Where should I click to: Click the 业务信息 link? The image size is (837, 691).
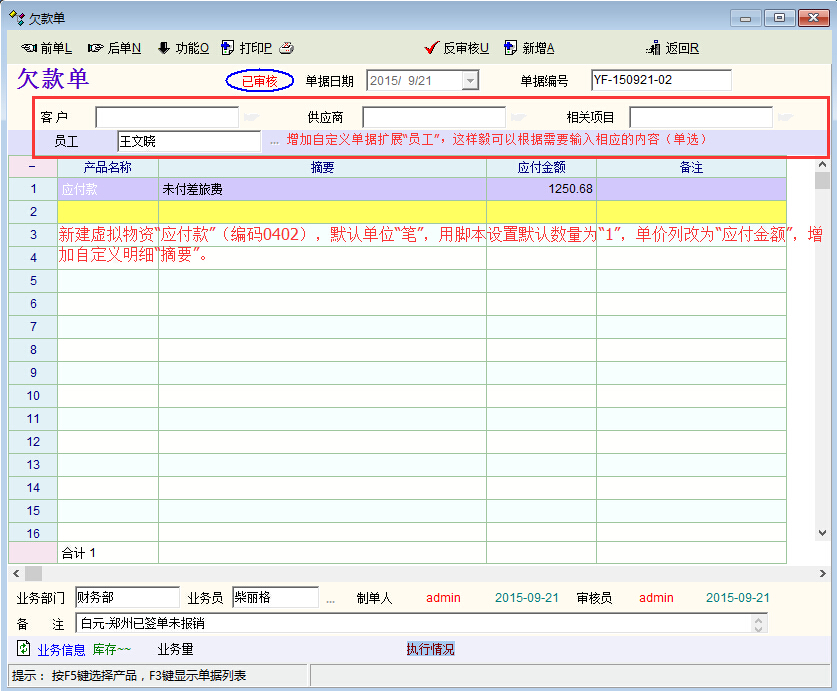tap(61, 649)
